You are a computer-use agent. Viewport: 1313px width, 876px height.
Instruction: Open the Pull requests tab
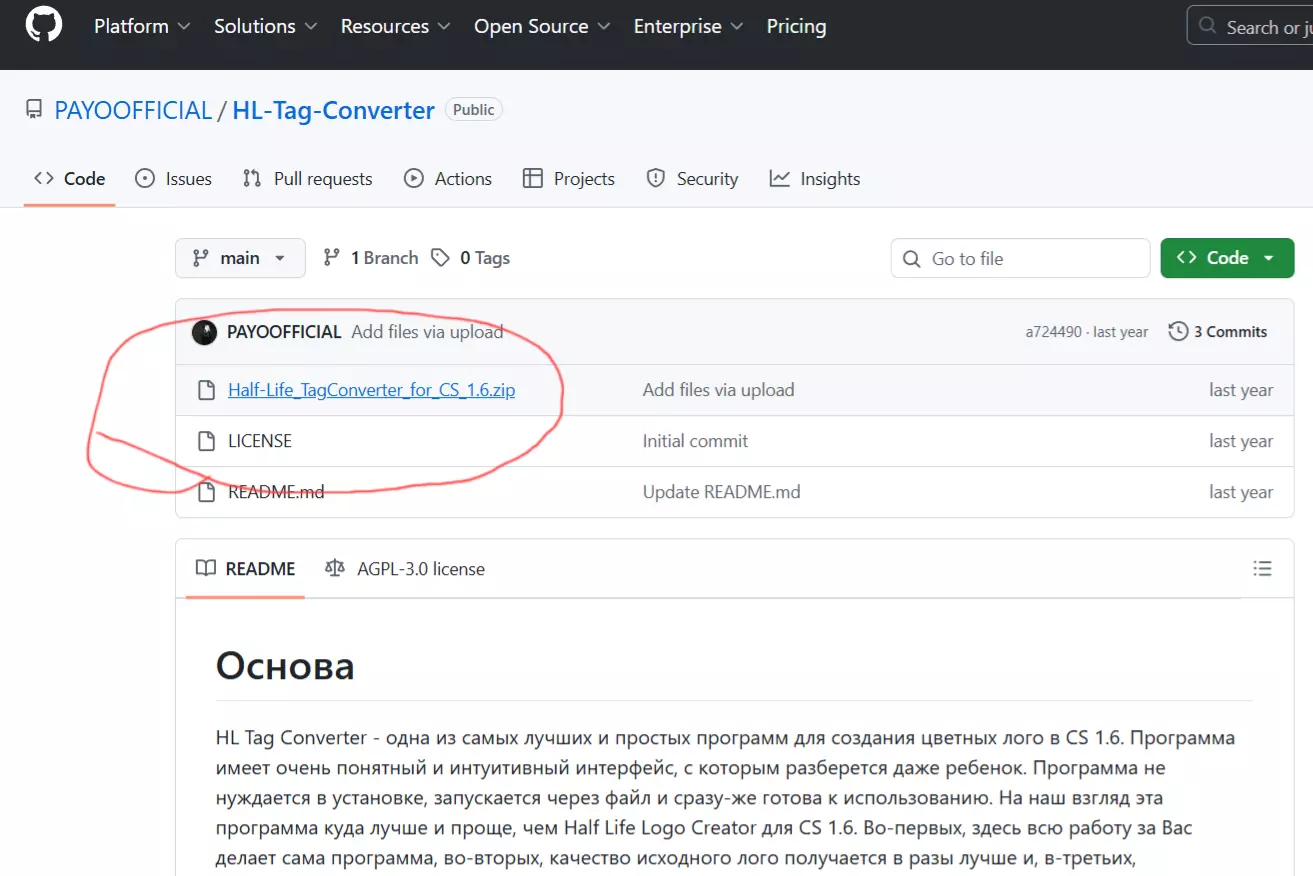click(308, 179)
